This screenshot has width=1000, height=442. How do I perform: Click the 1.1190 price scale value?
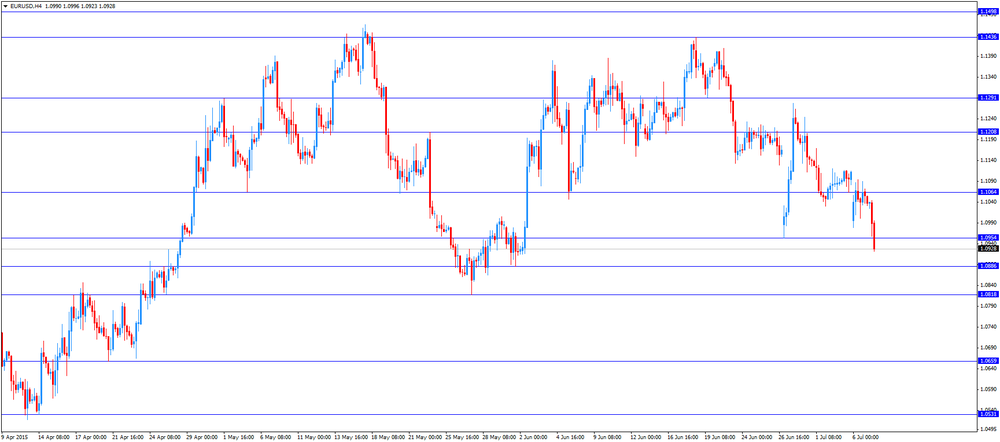[989, 139]
